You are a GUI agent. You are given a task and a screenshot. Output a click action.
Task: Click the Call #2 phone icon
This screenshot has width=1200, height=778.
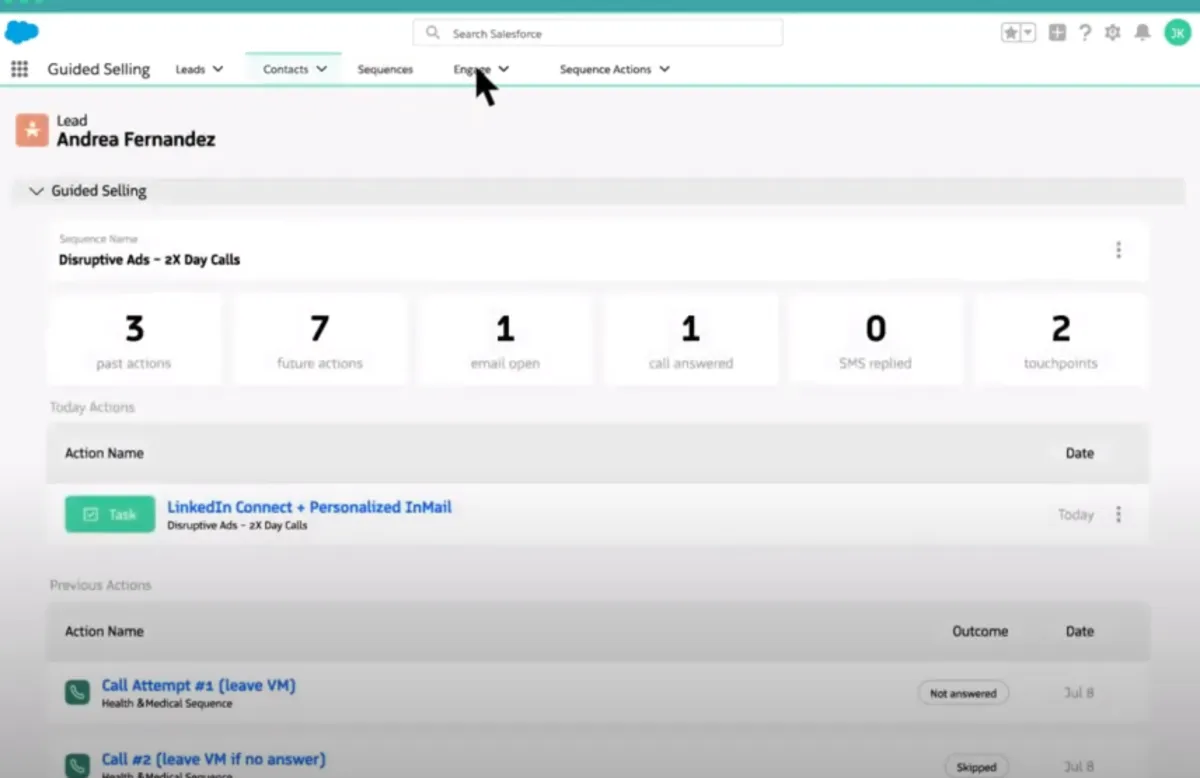click(x=77, y=766)
